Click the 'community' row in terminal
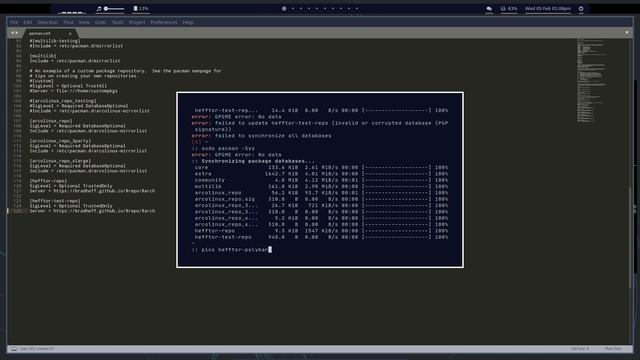The width and height of the screenshot is (640, 360). click(x=321, y=180)
